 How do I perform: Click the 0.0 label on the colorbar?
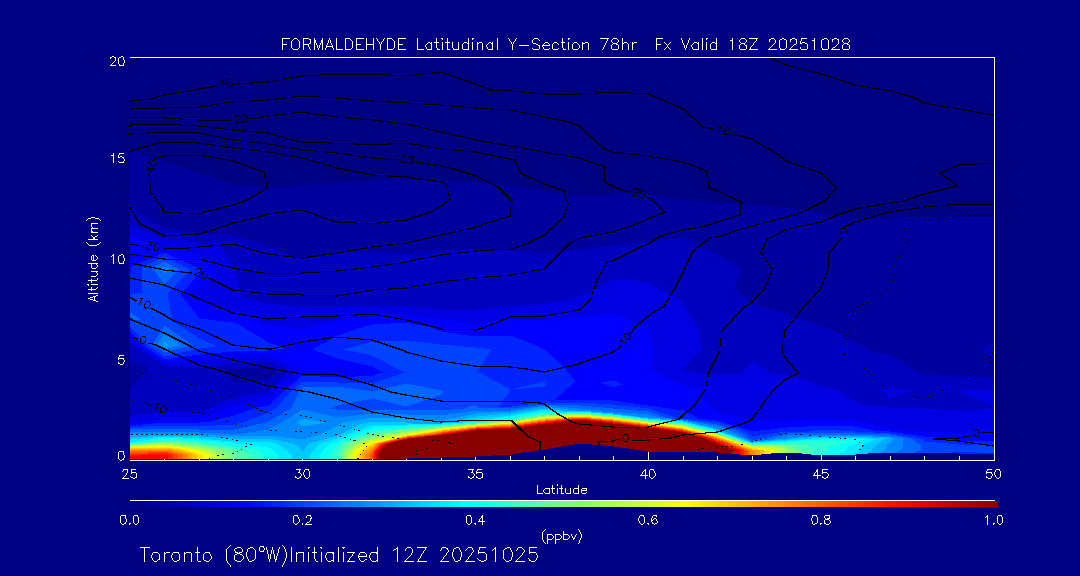[129, 520]
